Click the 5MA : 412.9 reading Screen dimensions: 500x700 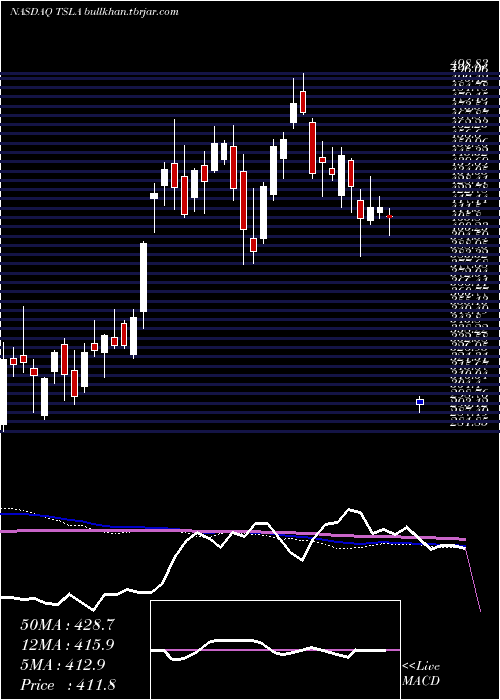point(62,665)
